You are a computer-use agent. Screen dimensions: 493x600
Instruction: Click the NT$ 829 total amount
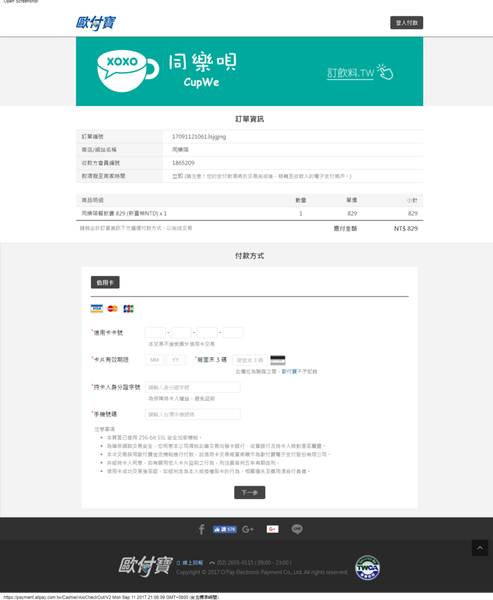[406, 228]
